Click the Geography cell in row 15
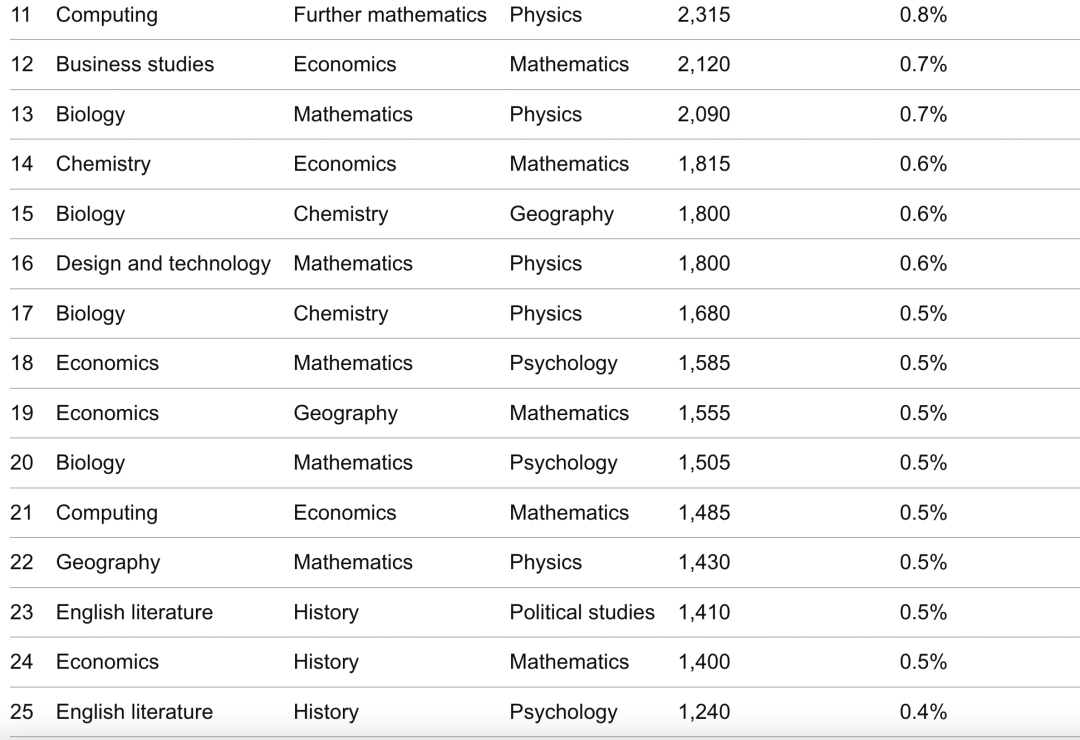Image resolution: width=1080 pixels, height=740 pixels. click(x=561, y=214)
